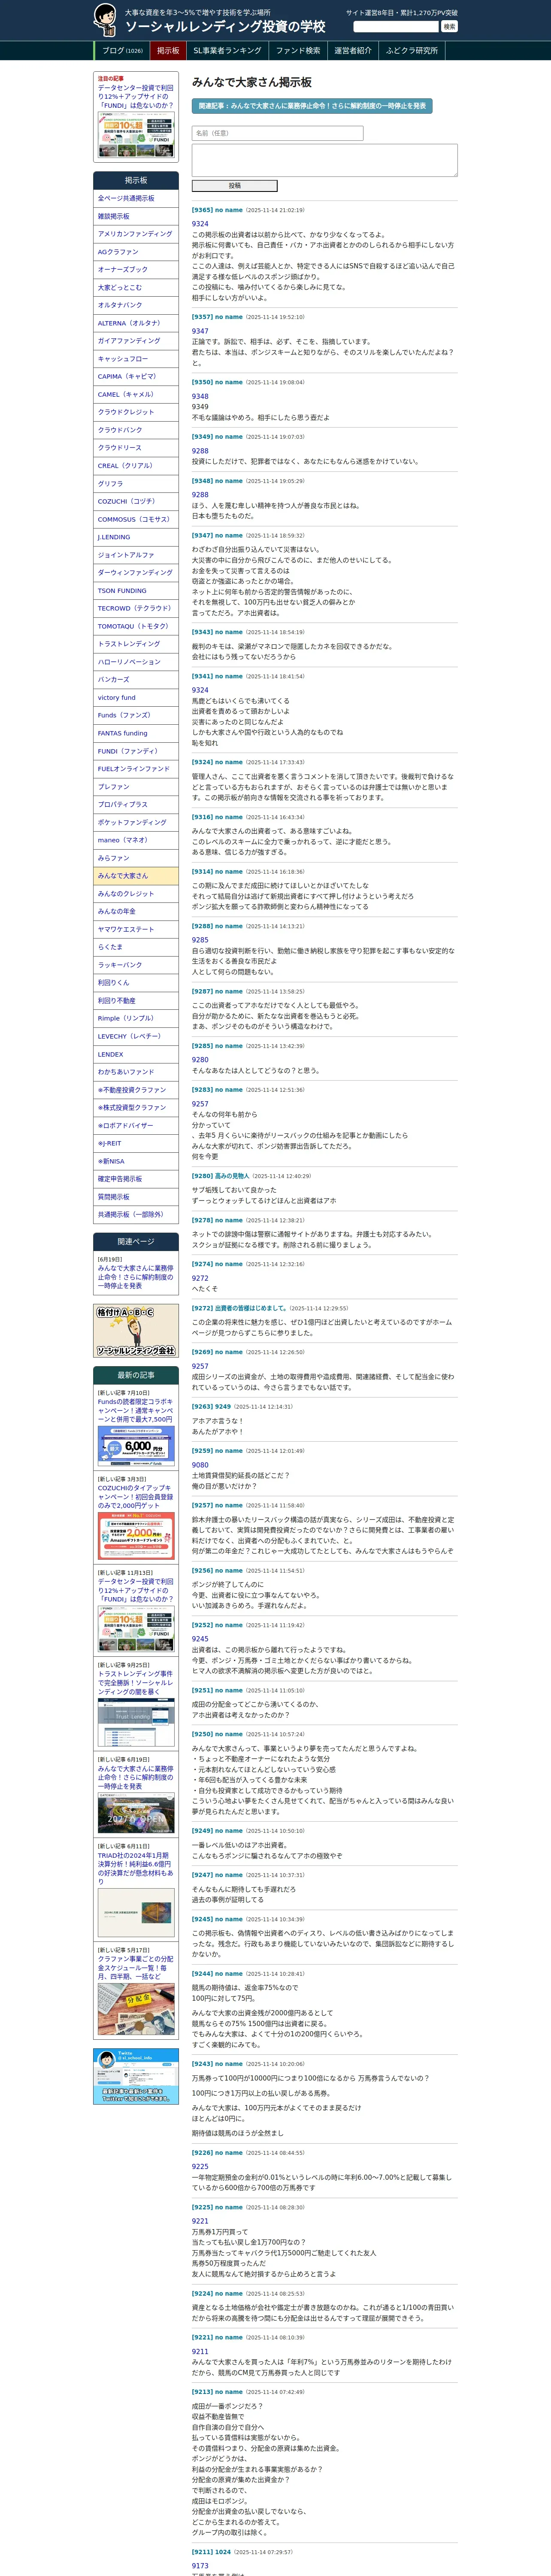Click the 検索 search button
Screen dimensions: 551x2576
[x=449, y=27]
